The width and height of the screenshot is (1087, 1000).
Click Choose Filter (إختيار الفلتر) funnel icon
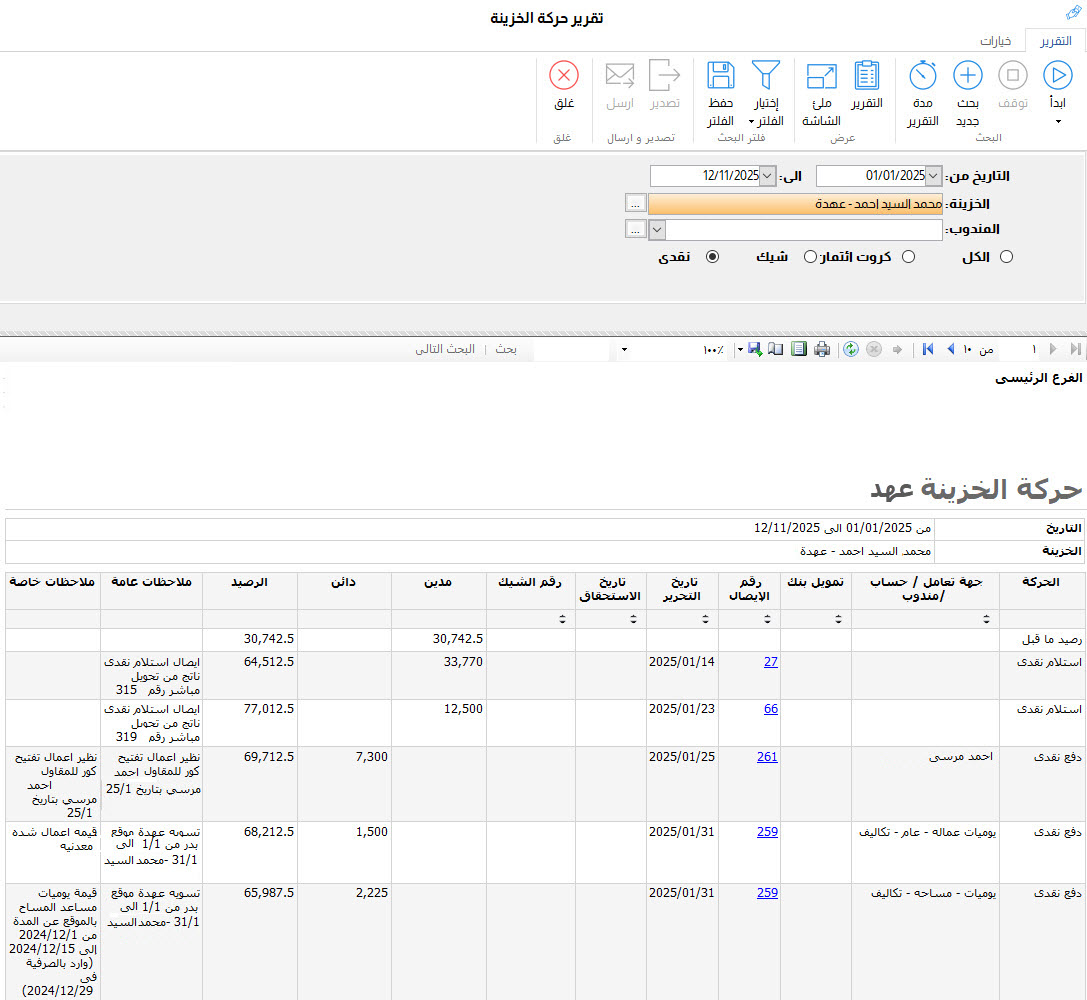(765, 76)
